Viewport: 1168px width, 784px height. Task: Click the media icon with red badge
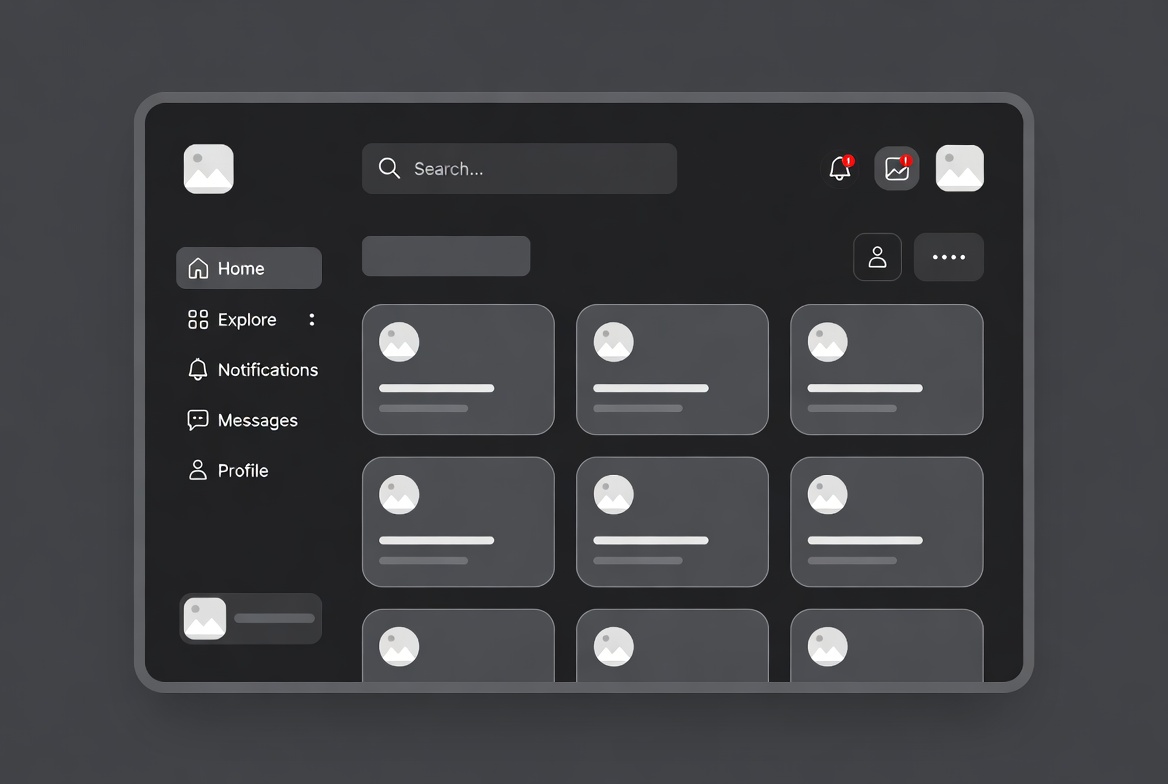[896, 168]
